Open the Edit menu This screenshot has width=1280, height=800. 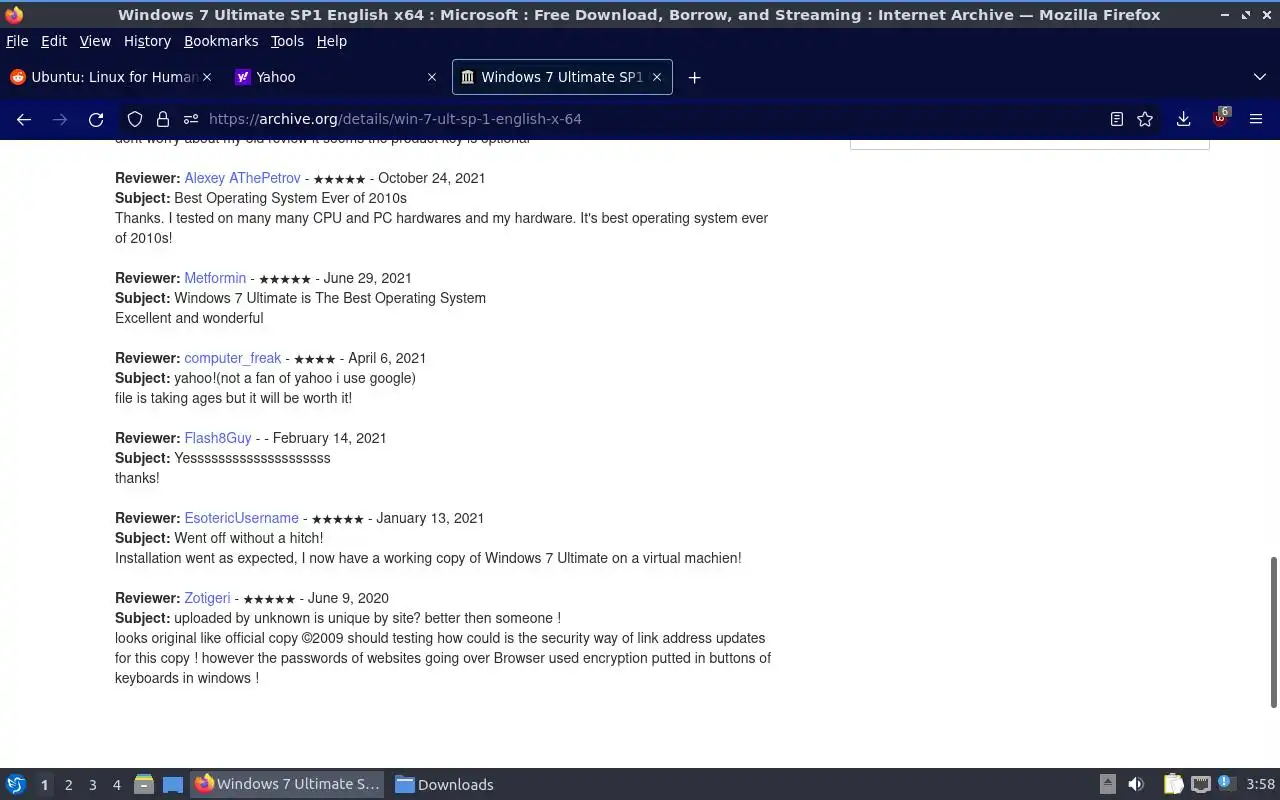pyautogui.click(x=54, y=41)
